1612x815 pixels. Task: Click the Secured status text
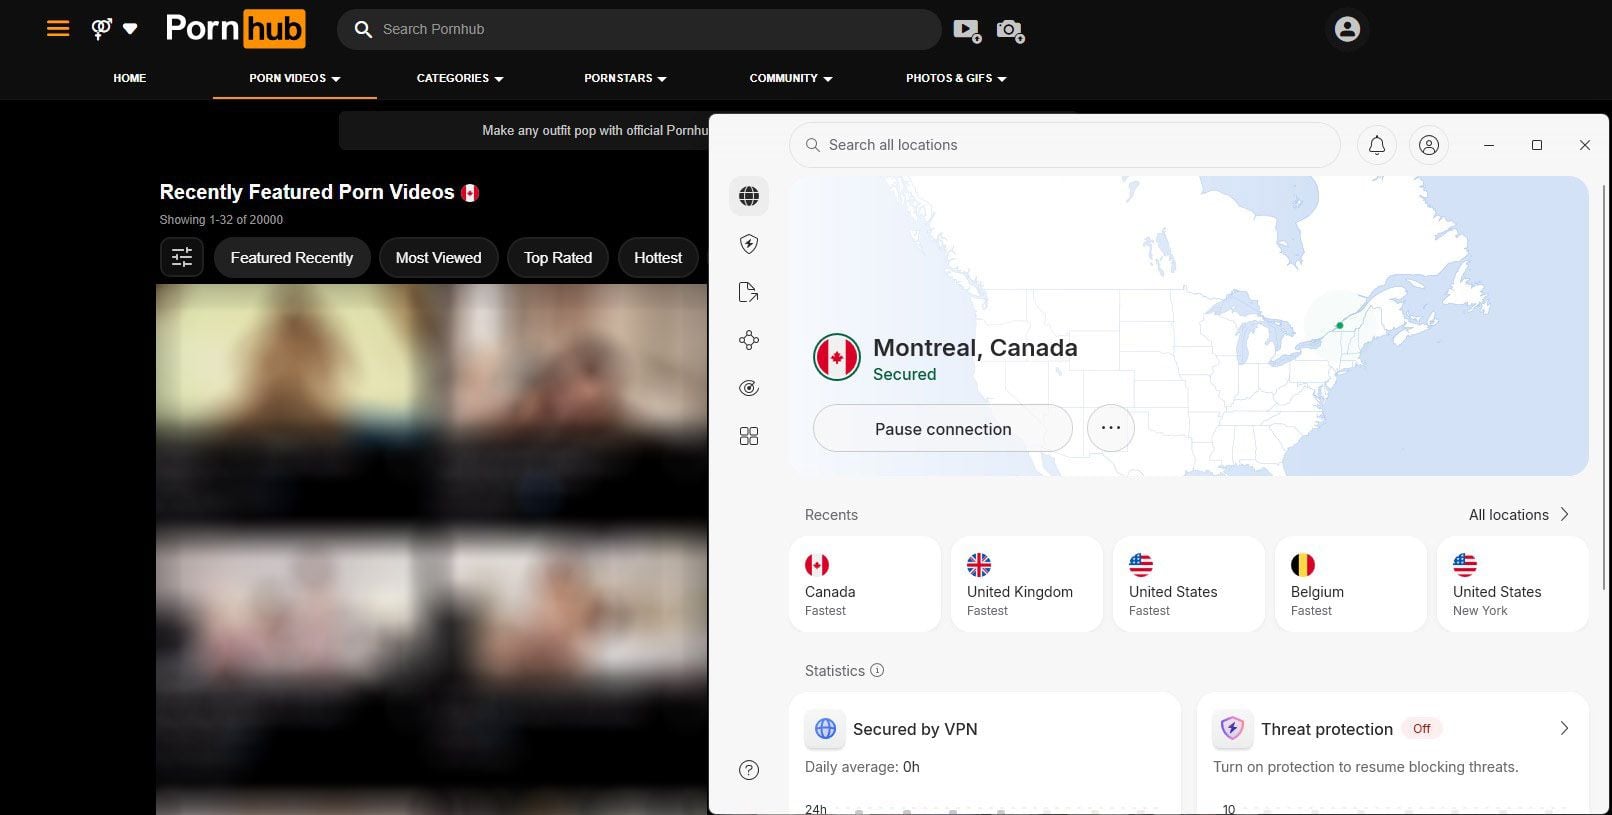pos(904,374)
